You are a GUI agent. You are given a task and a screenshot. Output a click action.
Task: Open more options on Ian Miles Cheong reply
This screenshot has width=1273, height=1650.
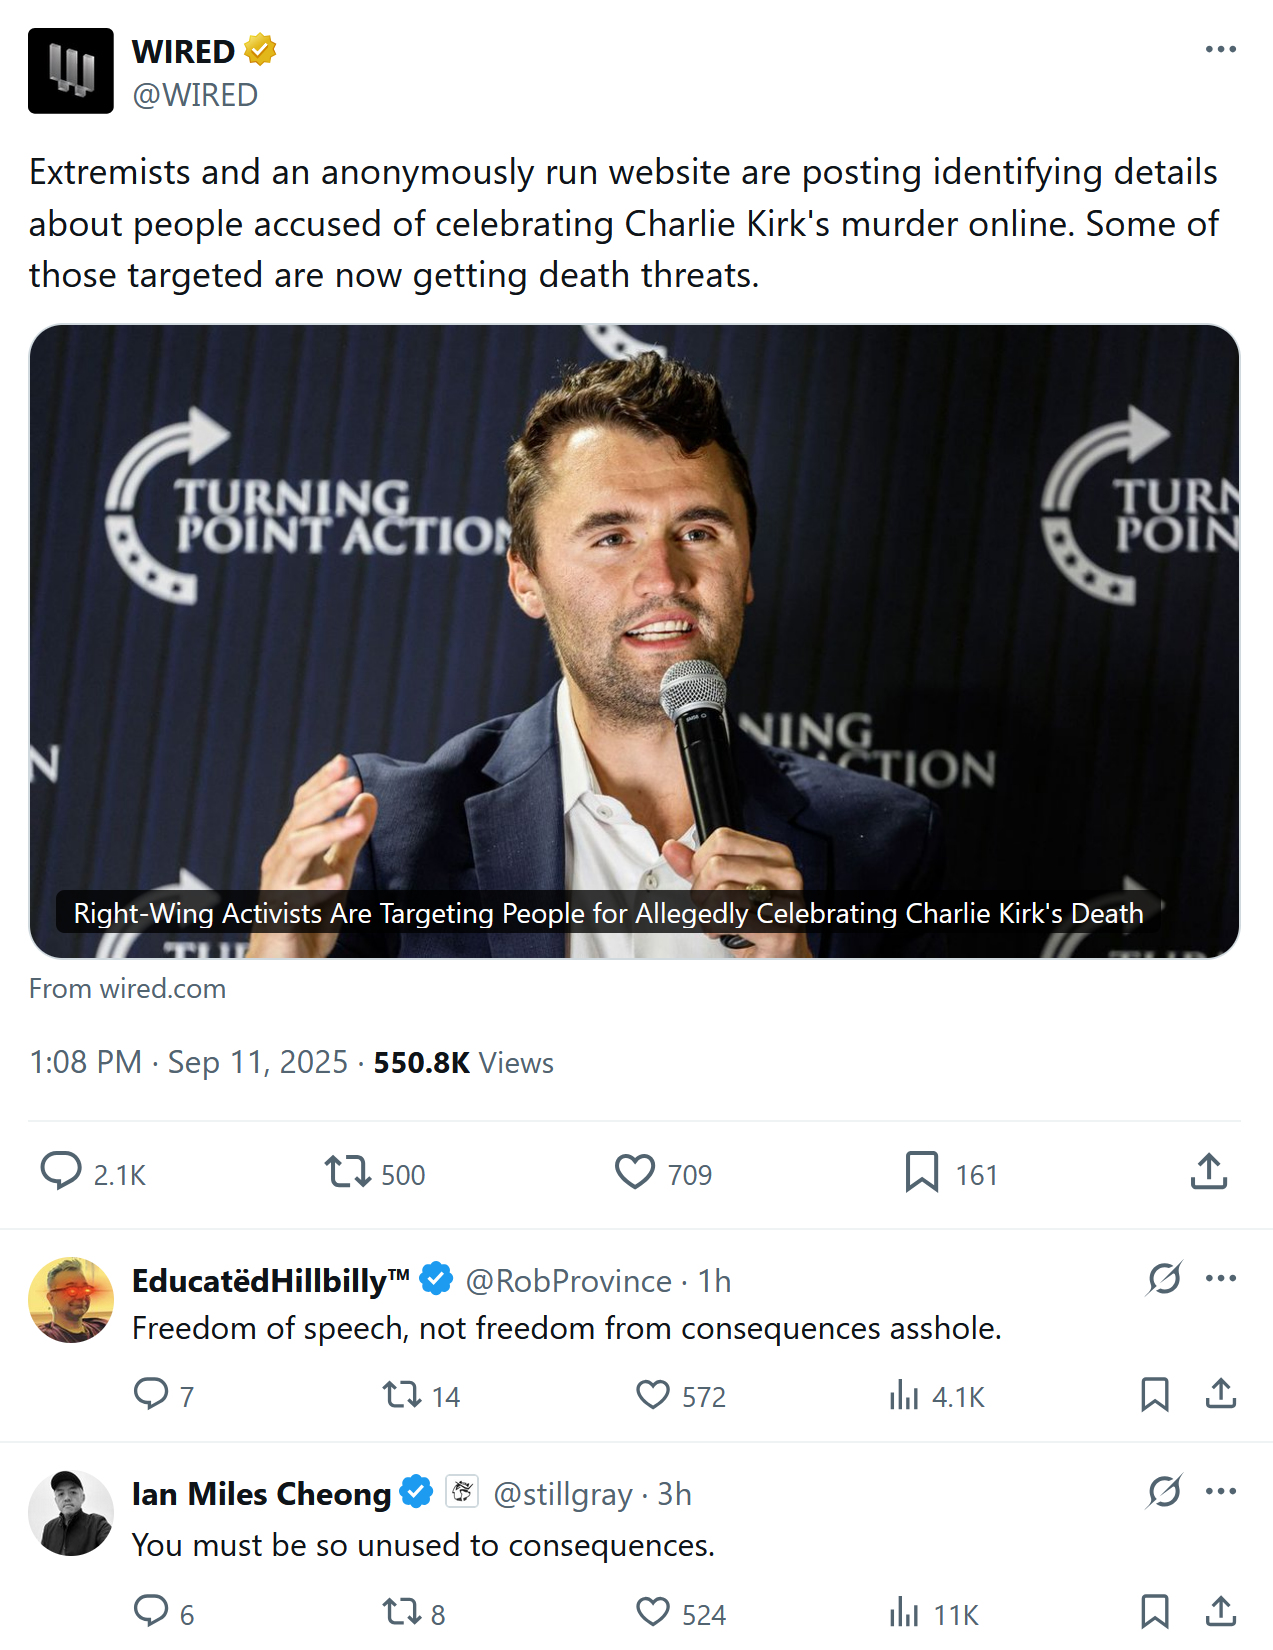[1220, 1491]
